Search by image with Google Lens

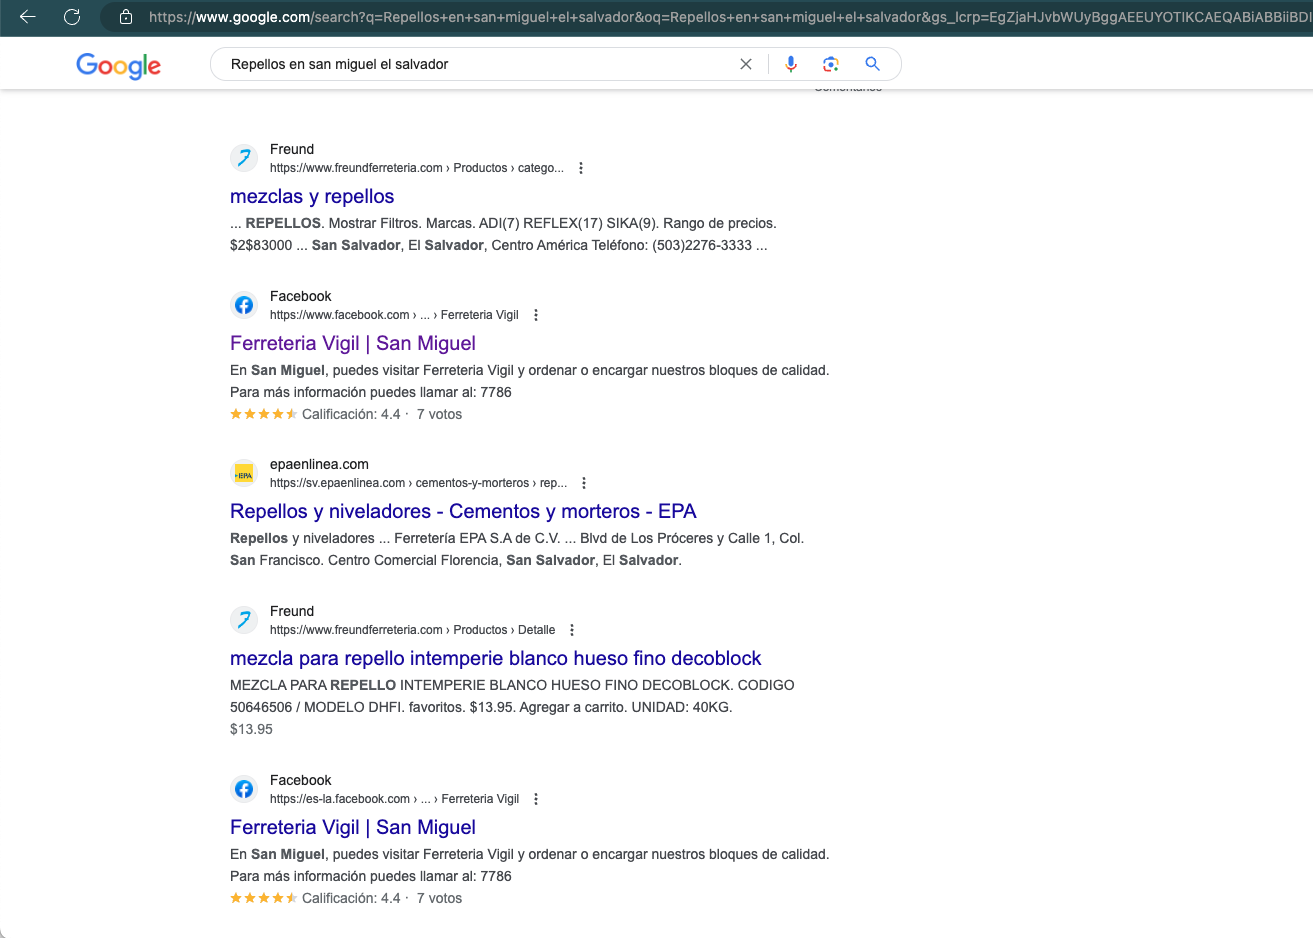coord(831,64)
